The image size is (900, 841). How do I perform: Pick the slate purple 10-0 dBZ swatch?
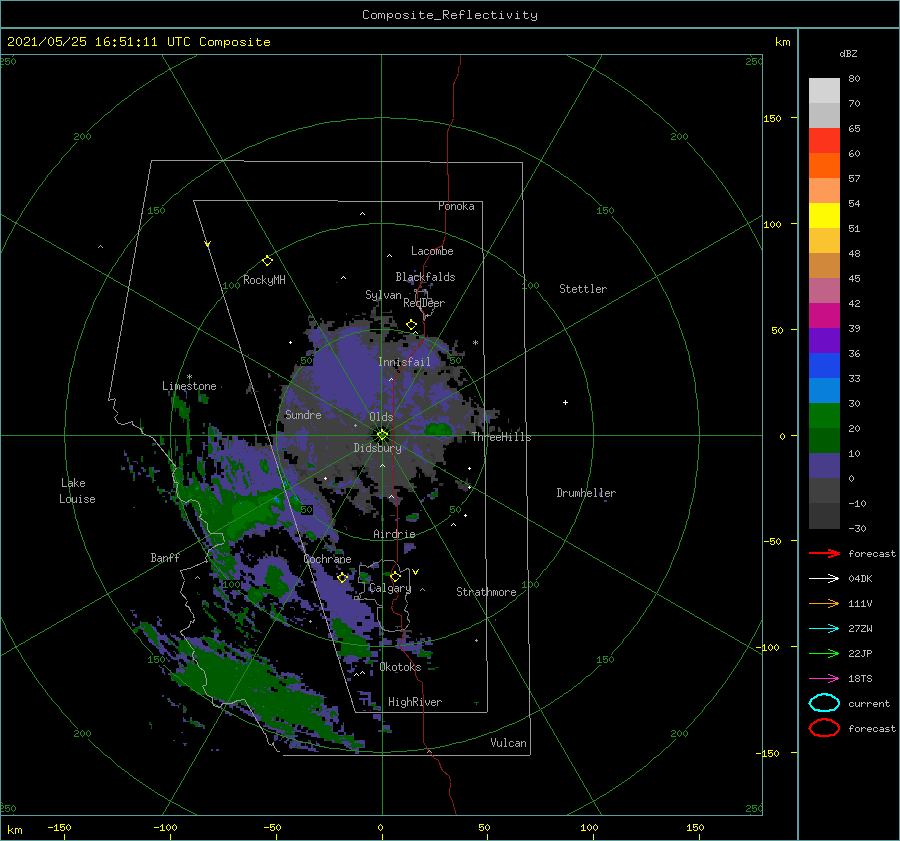pyautogui.click(x=824, y=466)
